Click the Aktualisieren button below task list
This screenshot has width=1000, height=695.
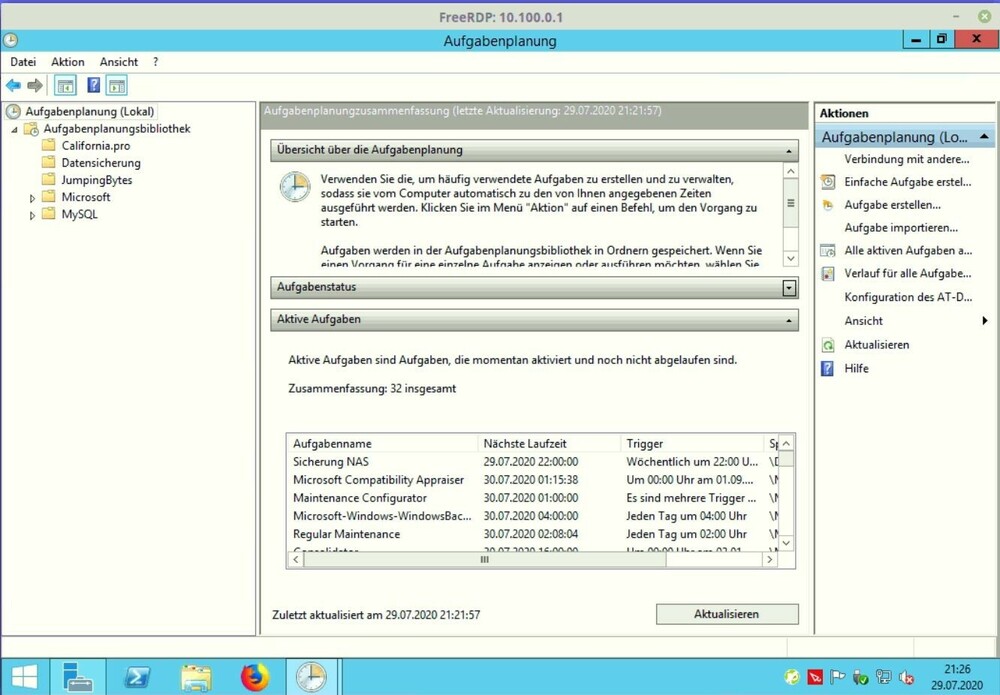pyautogui.click(x=726, y=614)
